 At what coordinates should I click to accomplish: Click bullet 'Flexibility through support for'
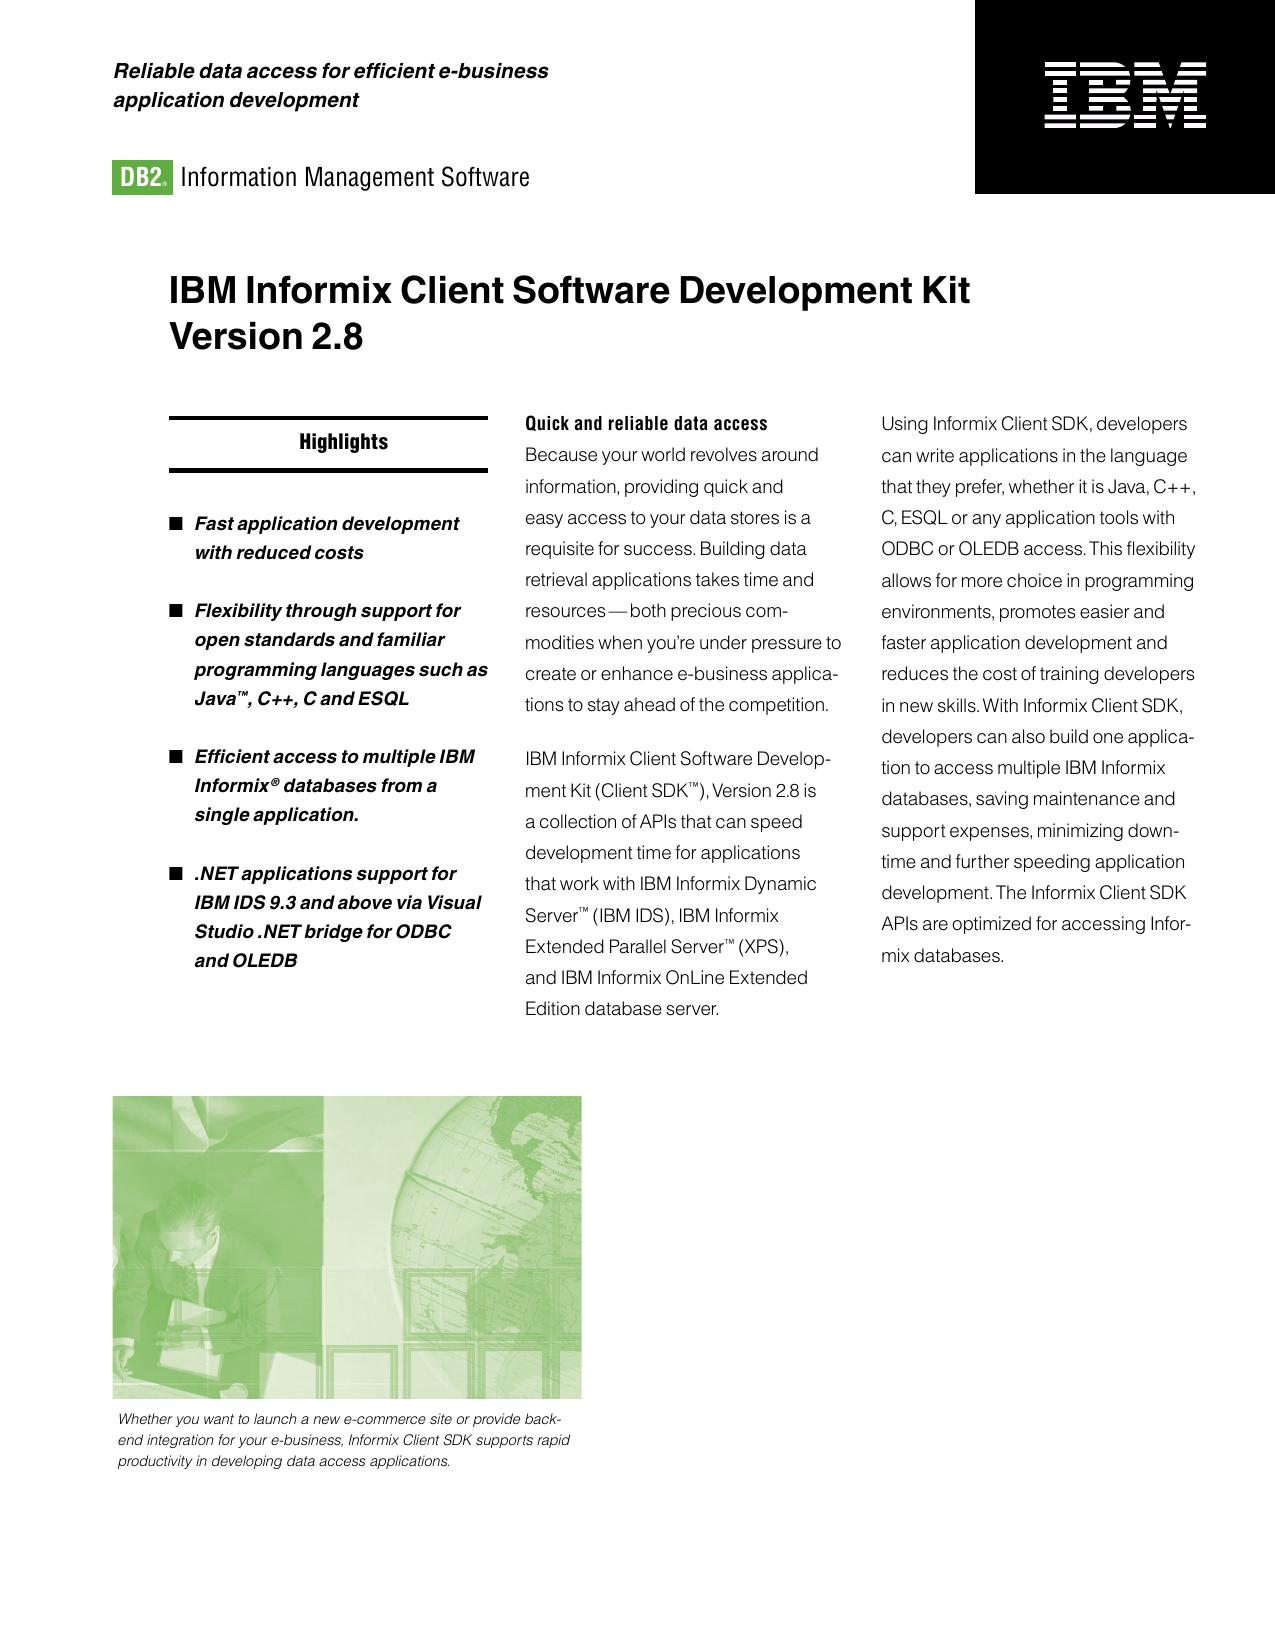pos(327,610)
